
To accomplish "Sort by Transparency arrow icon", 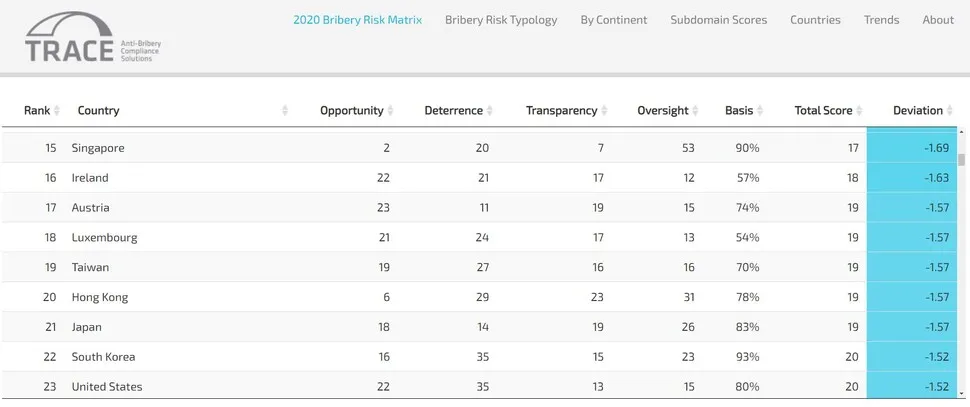I will pyautogui.click(x=605, y=111).
